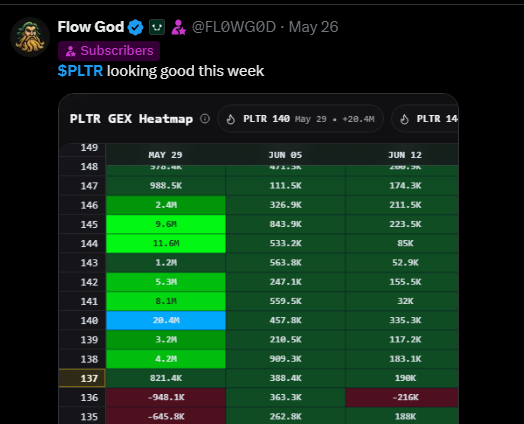Screen dimensions: 524x424
Task: Click the 8.1M cell
Action: 166,301
